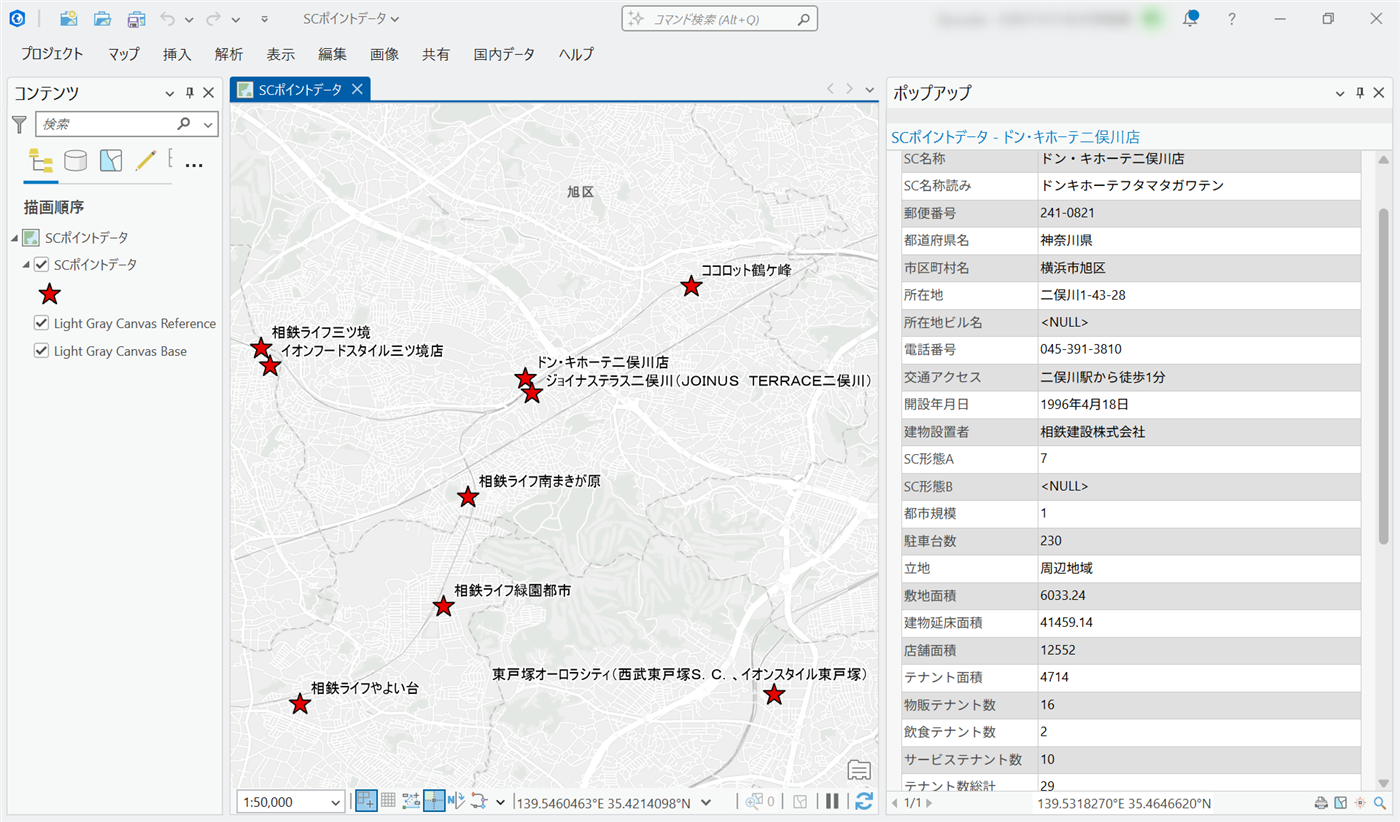Expand the coordinate display format dropdown
Screen dimensions: 1400x822
pos(706,802)
